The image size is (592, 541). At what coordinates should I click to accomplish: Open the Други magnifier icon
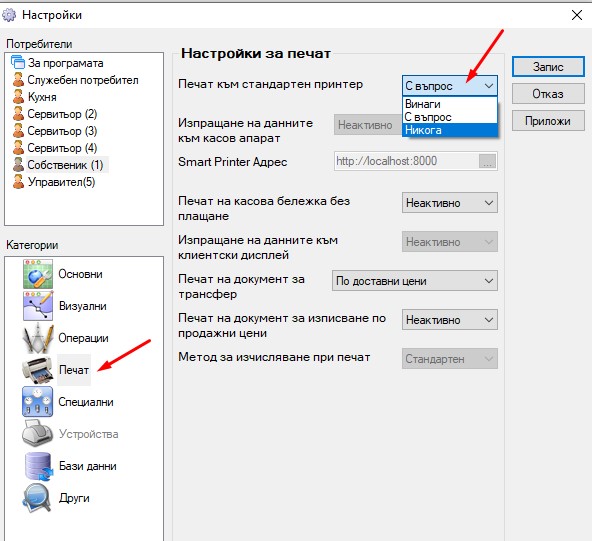tap(38, 498)
